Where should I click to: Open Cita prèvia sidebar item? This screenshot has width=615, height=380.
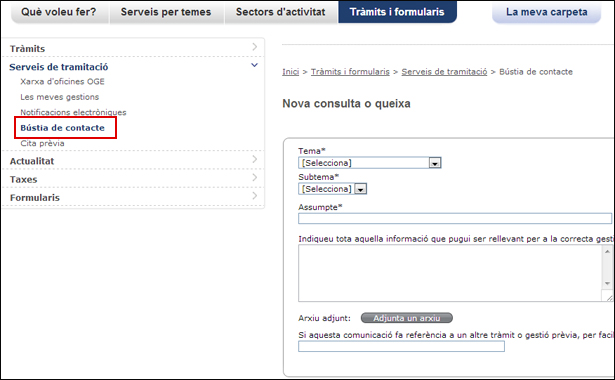(x=42, y=143)
